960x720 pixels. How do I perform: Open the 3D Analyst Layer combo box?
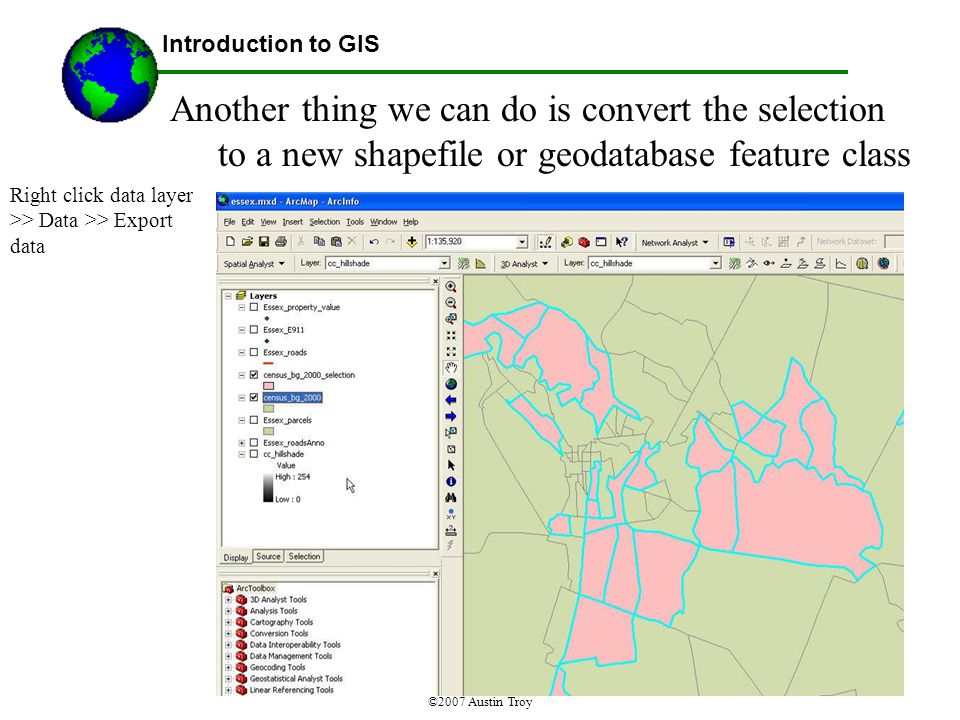tap(654, 263)
